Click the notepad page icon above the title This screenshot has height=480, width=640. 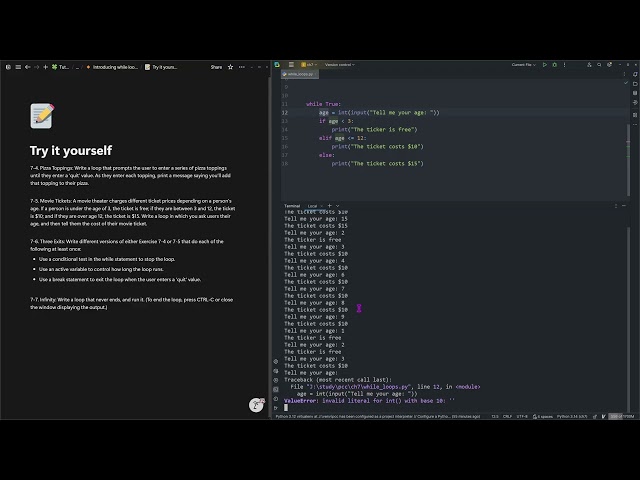[42, 116]
